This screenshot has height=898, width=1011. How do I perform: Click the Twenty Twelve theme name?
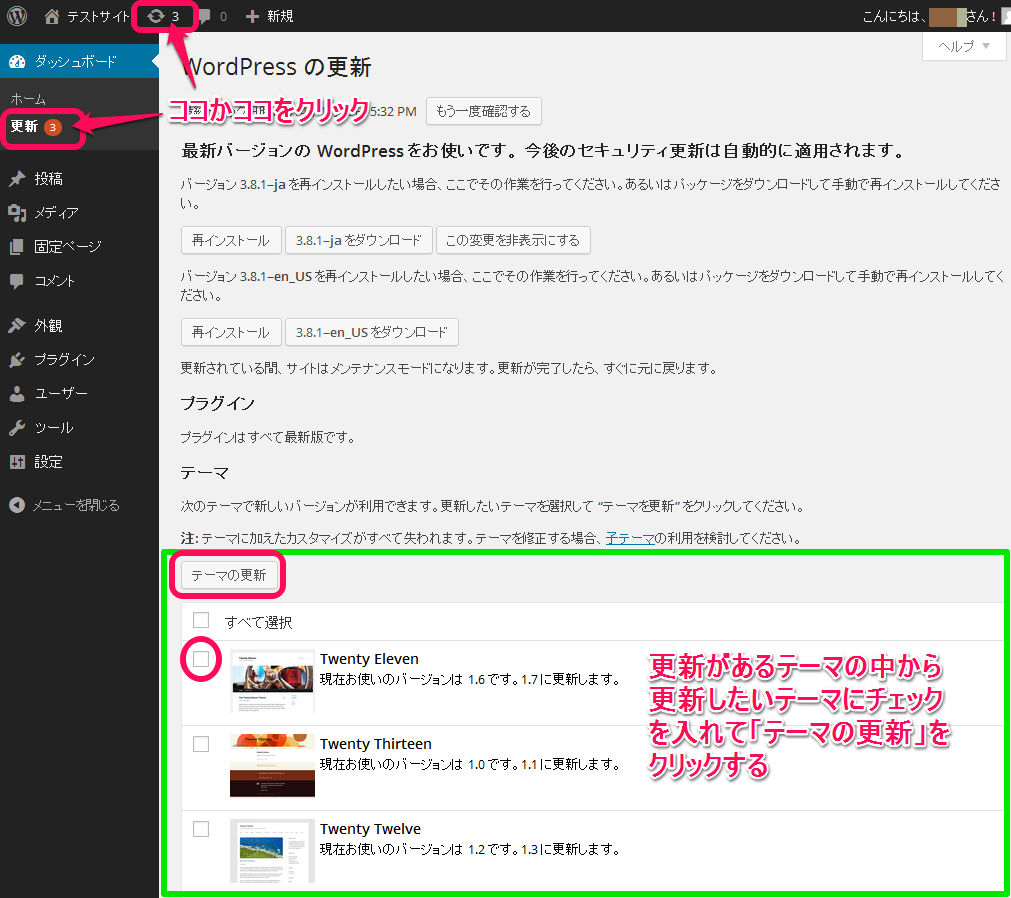371,829
